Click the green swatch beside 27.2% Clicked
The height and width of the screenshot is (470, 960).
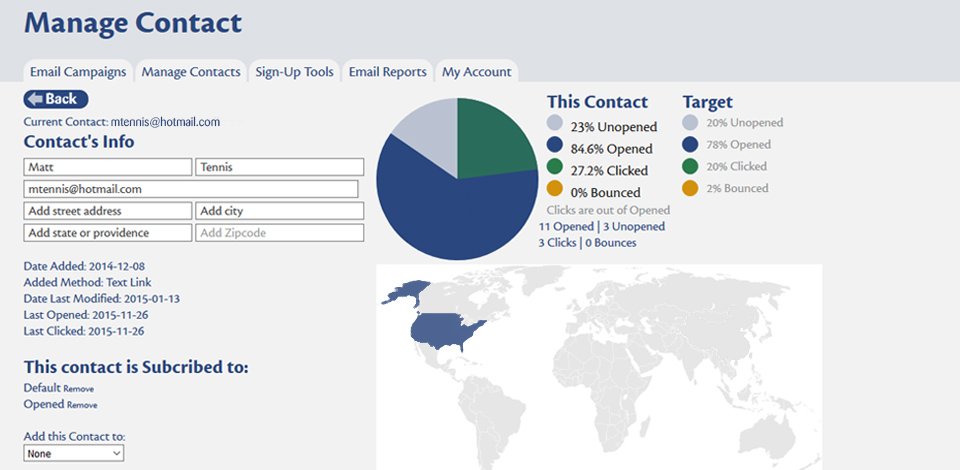coord(555,166)
